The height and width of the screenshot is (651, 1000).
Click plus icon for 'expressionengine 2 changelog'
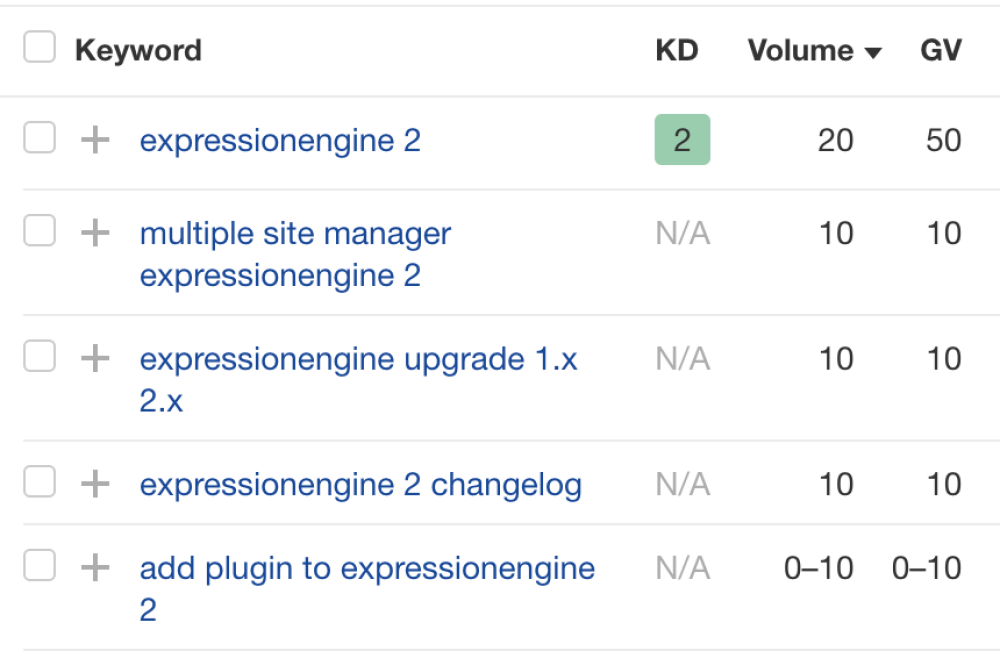point(95,485)
